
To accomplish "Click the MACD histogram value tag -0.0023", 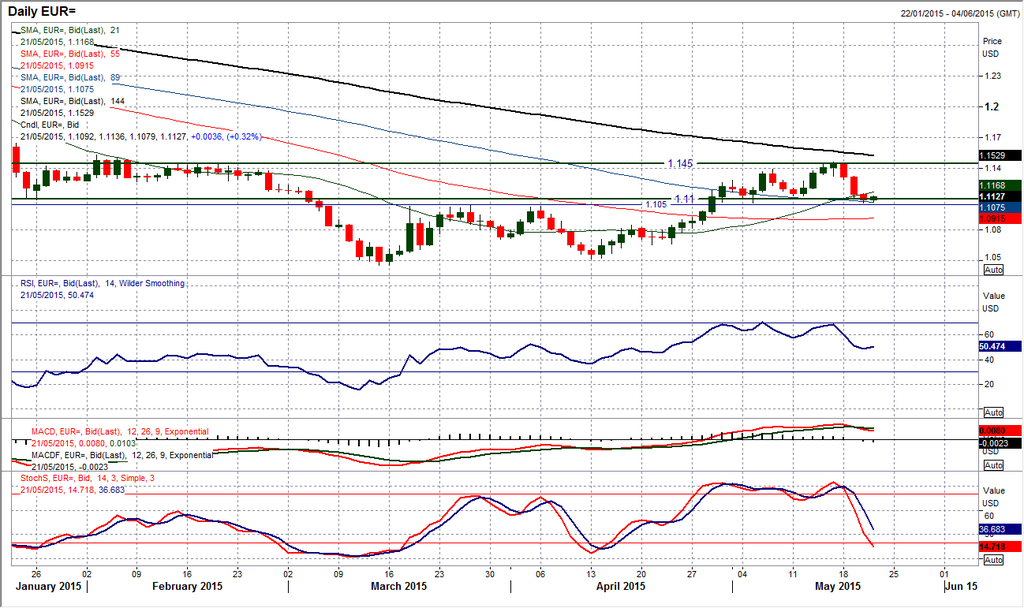I will click(1000, 443).
